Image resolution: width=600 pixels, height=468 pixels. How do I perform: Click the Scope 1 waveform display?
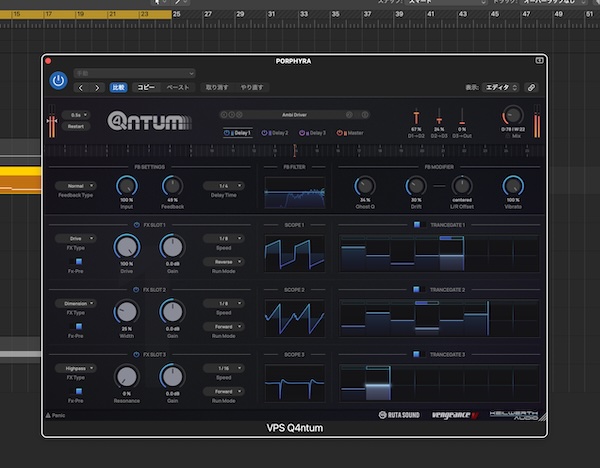point(295,254)
